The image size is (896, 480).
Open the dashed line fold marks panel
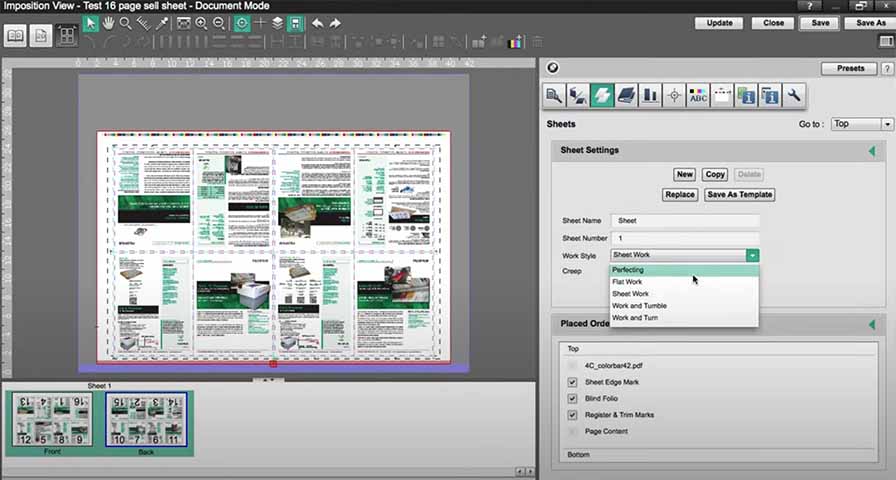point(722,95)
